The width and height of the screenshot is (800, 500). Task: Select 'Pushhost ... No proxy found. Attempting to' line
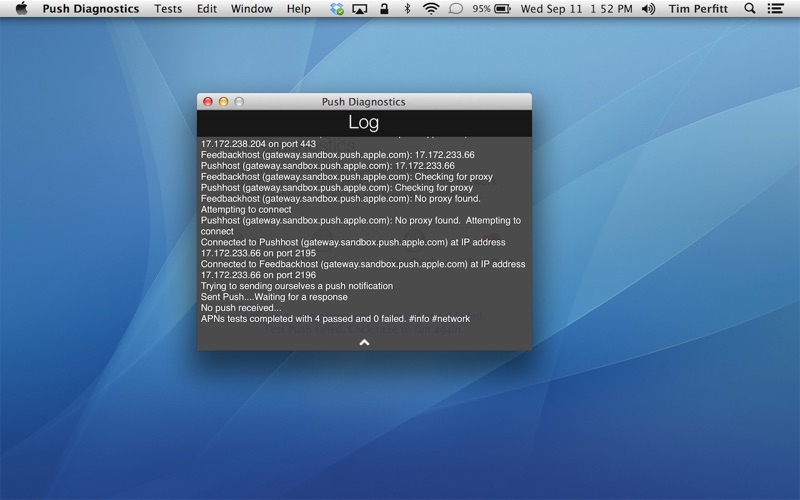tap(361, 220)
